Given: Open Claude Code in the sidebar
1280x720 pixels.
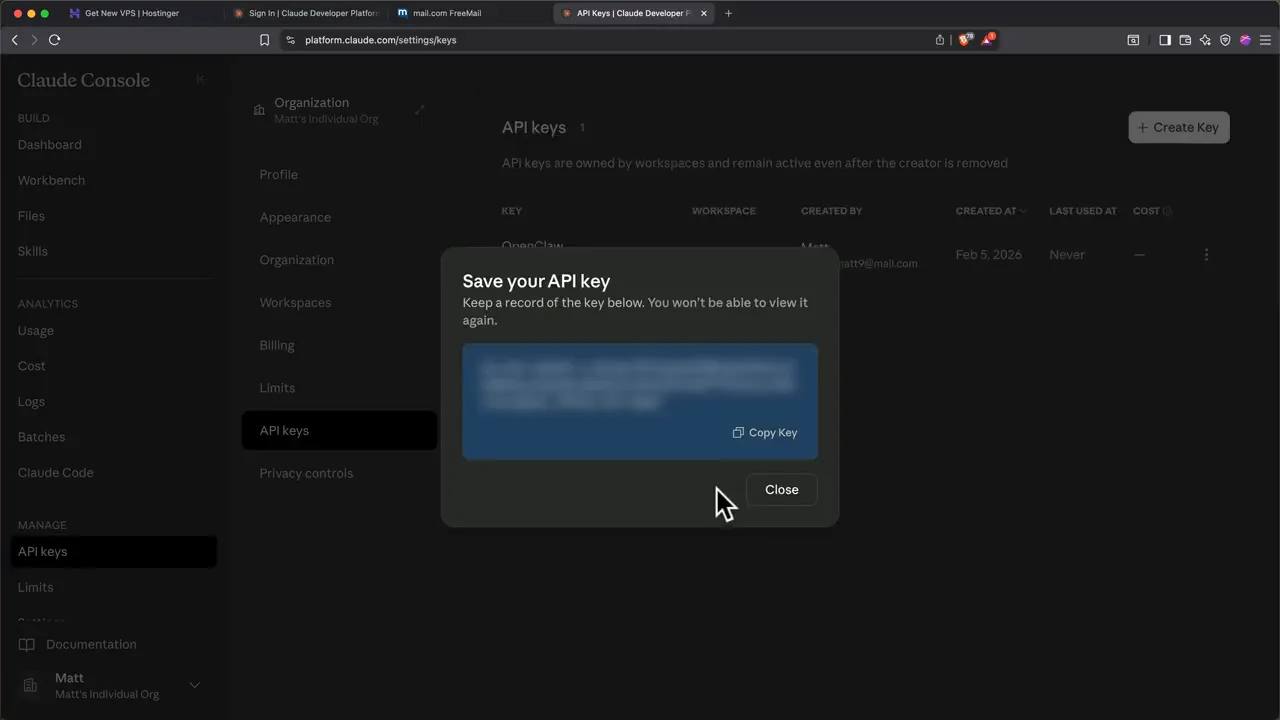Looking at the screenshot, I should [x=56, y=473].
